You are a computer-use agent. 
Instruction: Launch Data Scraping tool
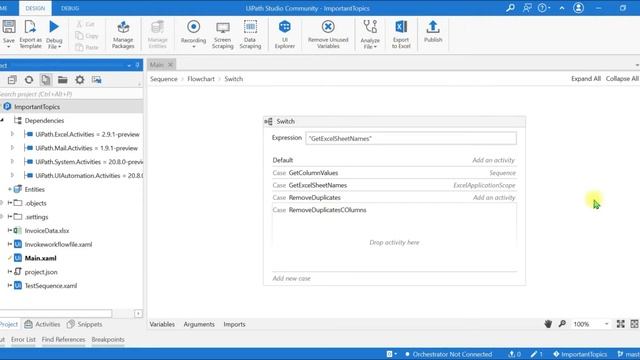(x=250, y=35)
